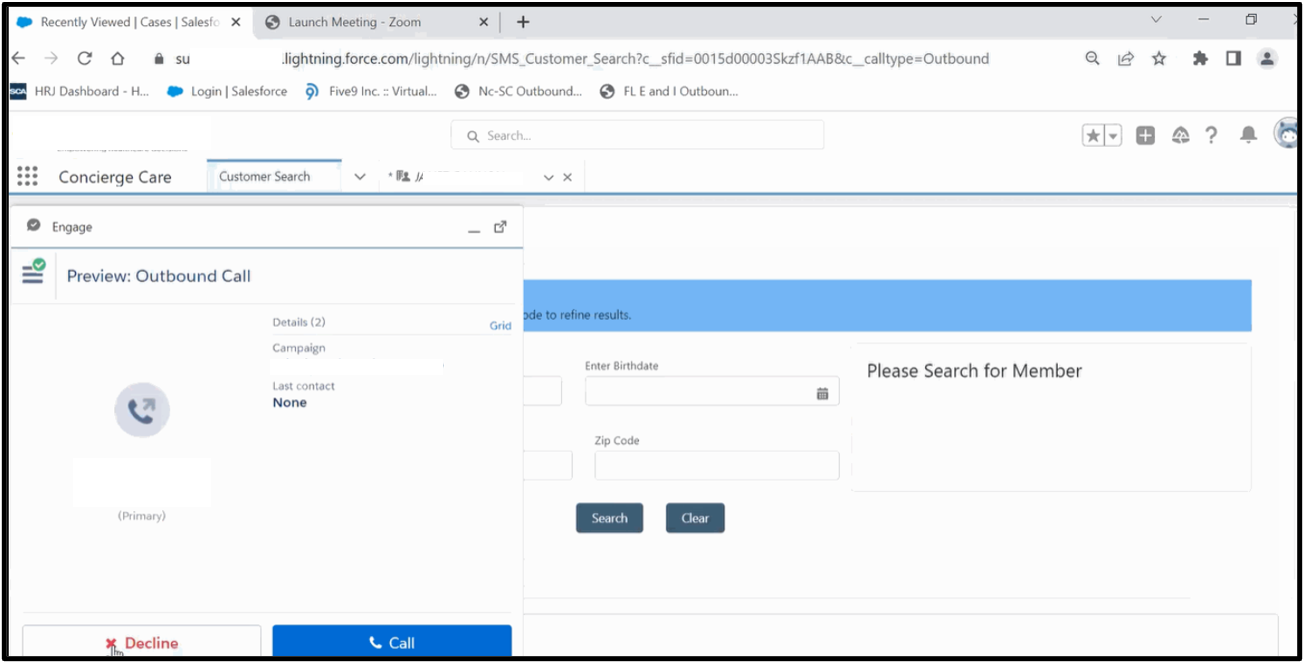Close the Launch Meeting - Zoom tab
This screenshot has height=662, width=1306.
coord(483,22)
